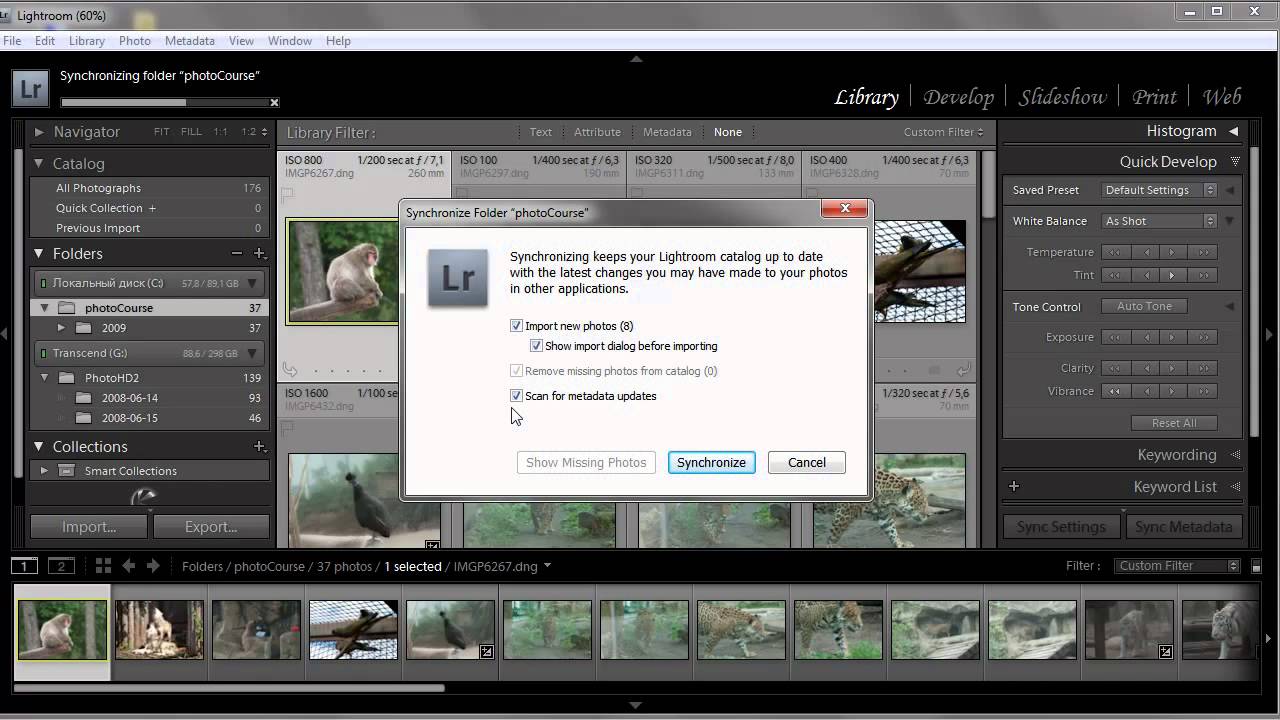Select the None library filter
This screenshot has height=720, width=1280.
(727, 132)
